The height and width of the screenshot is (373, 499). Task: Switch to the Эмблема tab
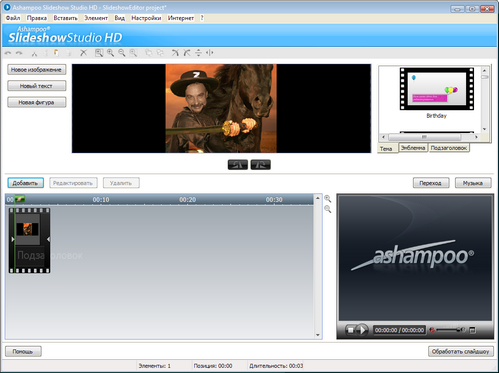point(413,148)
